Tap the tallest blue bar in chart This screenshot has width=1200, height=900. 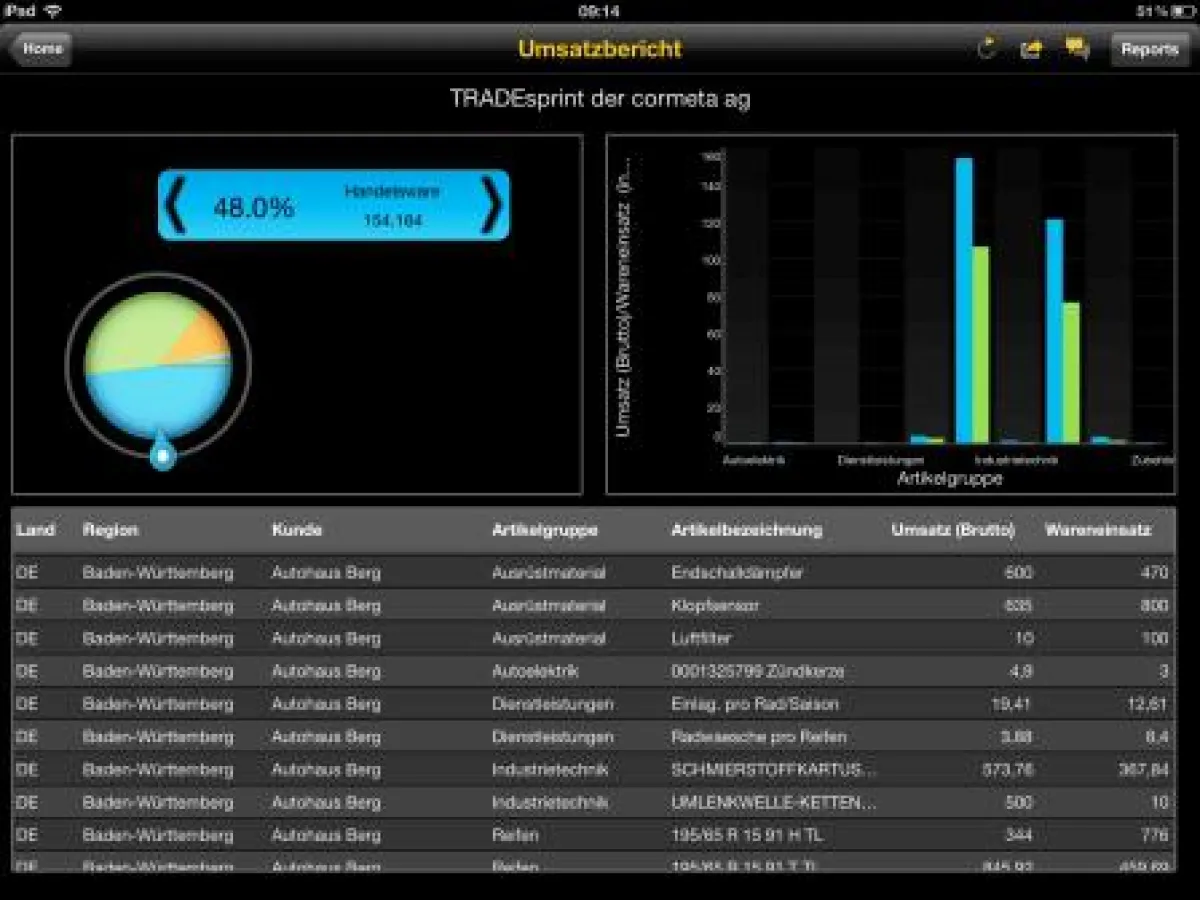(x=963, y=300)
